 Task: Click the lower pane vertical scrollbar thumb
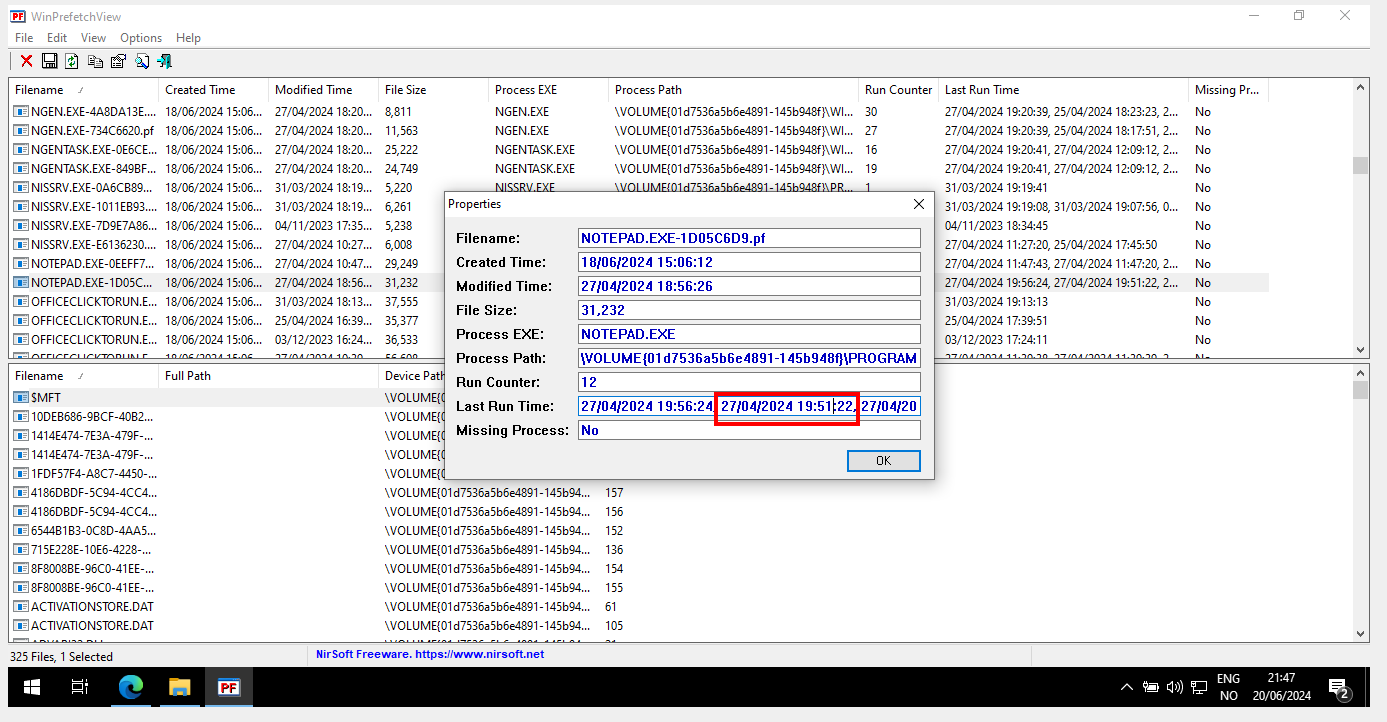coord(1361,390)
